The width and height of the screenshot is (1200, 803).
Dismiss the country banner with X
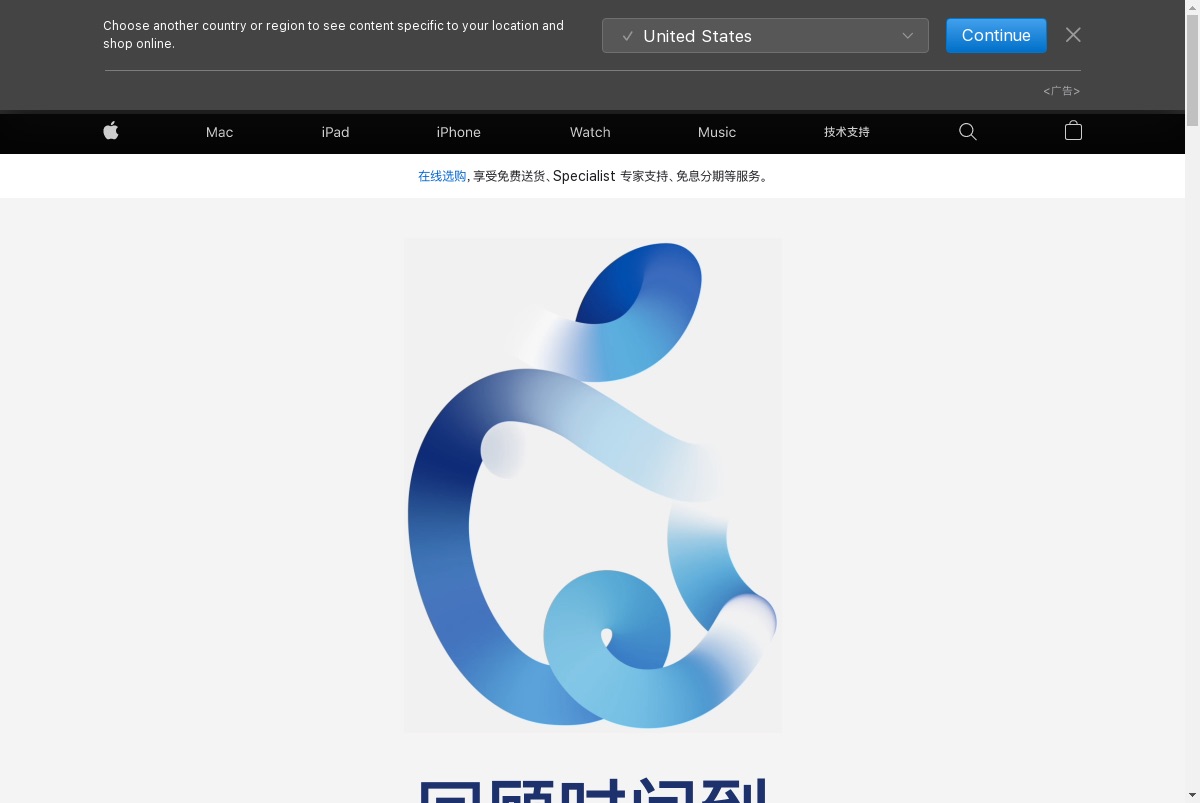(x=1073, y=35)
